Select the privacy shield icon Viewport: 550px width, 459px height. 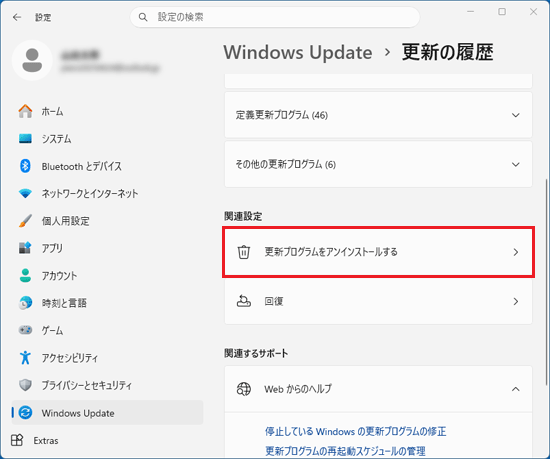tap(25, 385)
